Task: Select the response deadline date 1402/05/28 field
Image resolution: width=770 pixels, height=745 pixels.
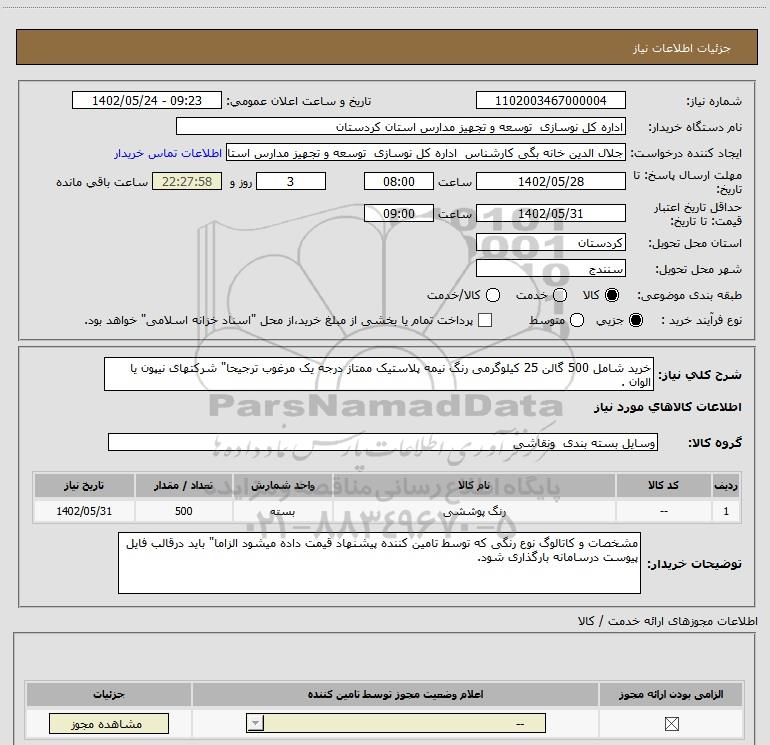Action: (550, 181)
